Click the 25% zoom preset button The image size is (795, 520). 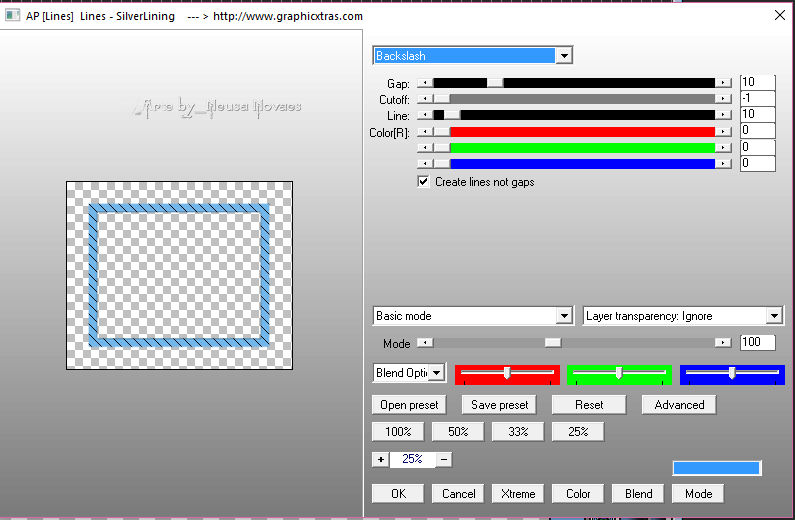tap(578, 432)
